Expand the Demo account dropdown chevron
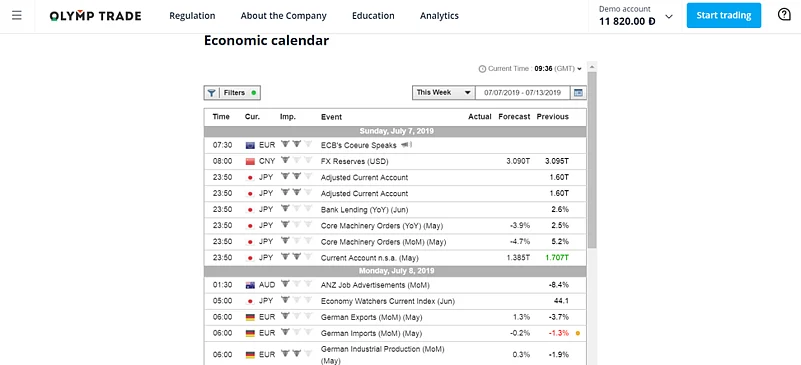Viewport: 801px width, 365px height. pyautogui.click(x=669, y=16)
